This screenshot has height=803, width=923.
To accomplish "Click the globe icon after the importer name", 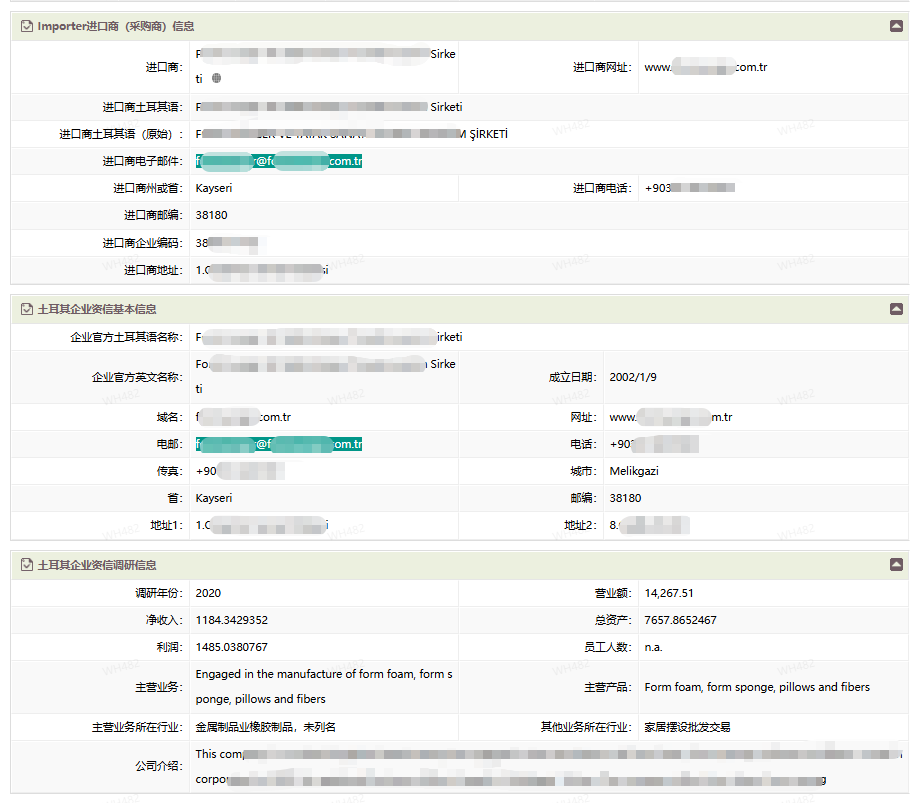I will pos(217,78).
